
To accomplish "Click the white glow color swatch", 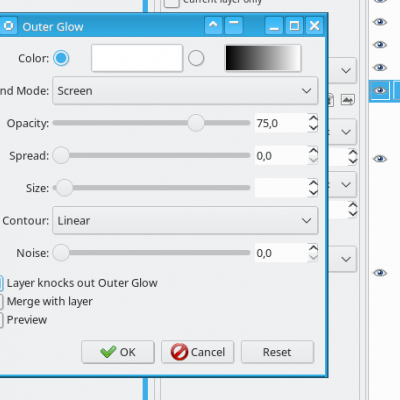I will [x=137, y=58].
